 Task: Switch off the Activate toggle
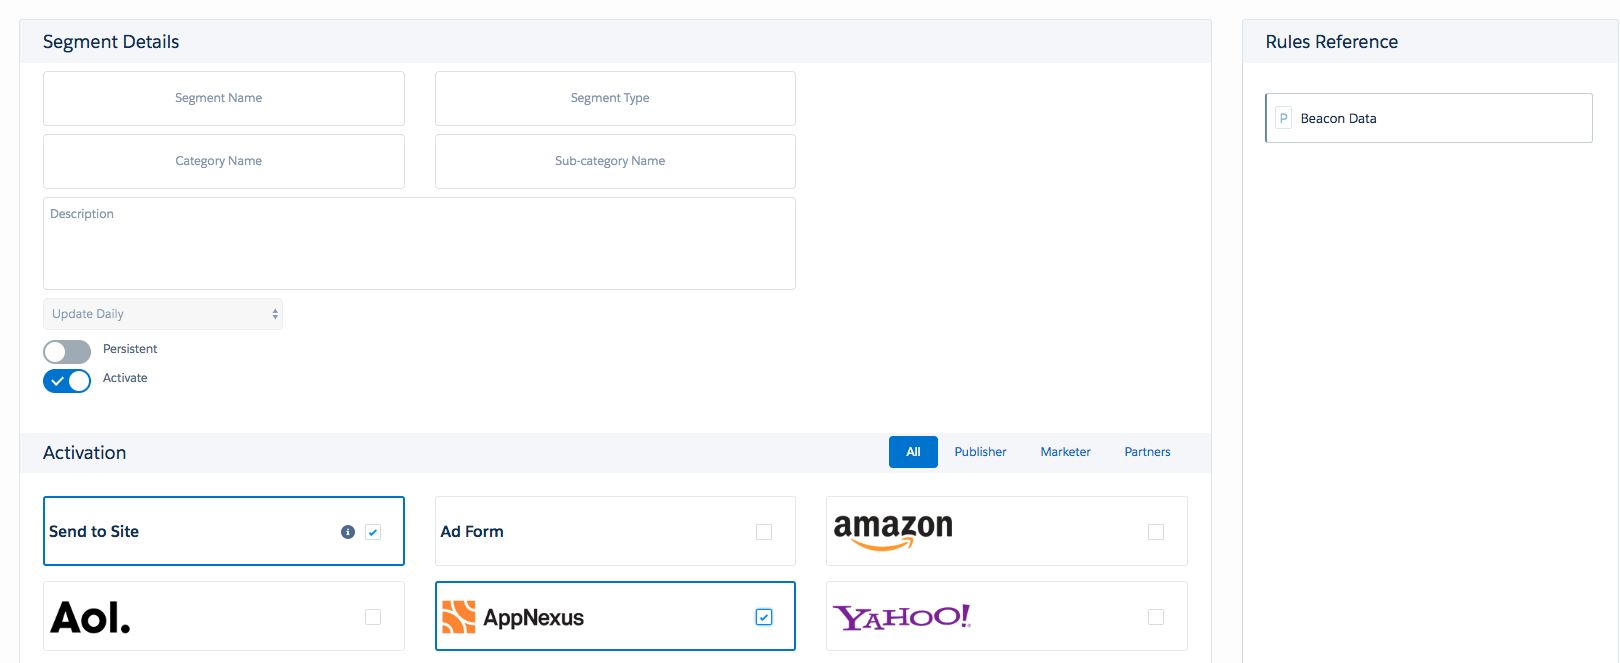pos(67,381)
